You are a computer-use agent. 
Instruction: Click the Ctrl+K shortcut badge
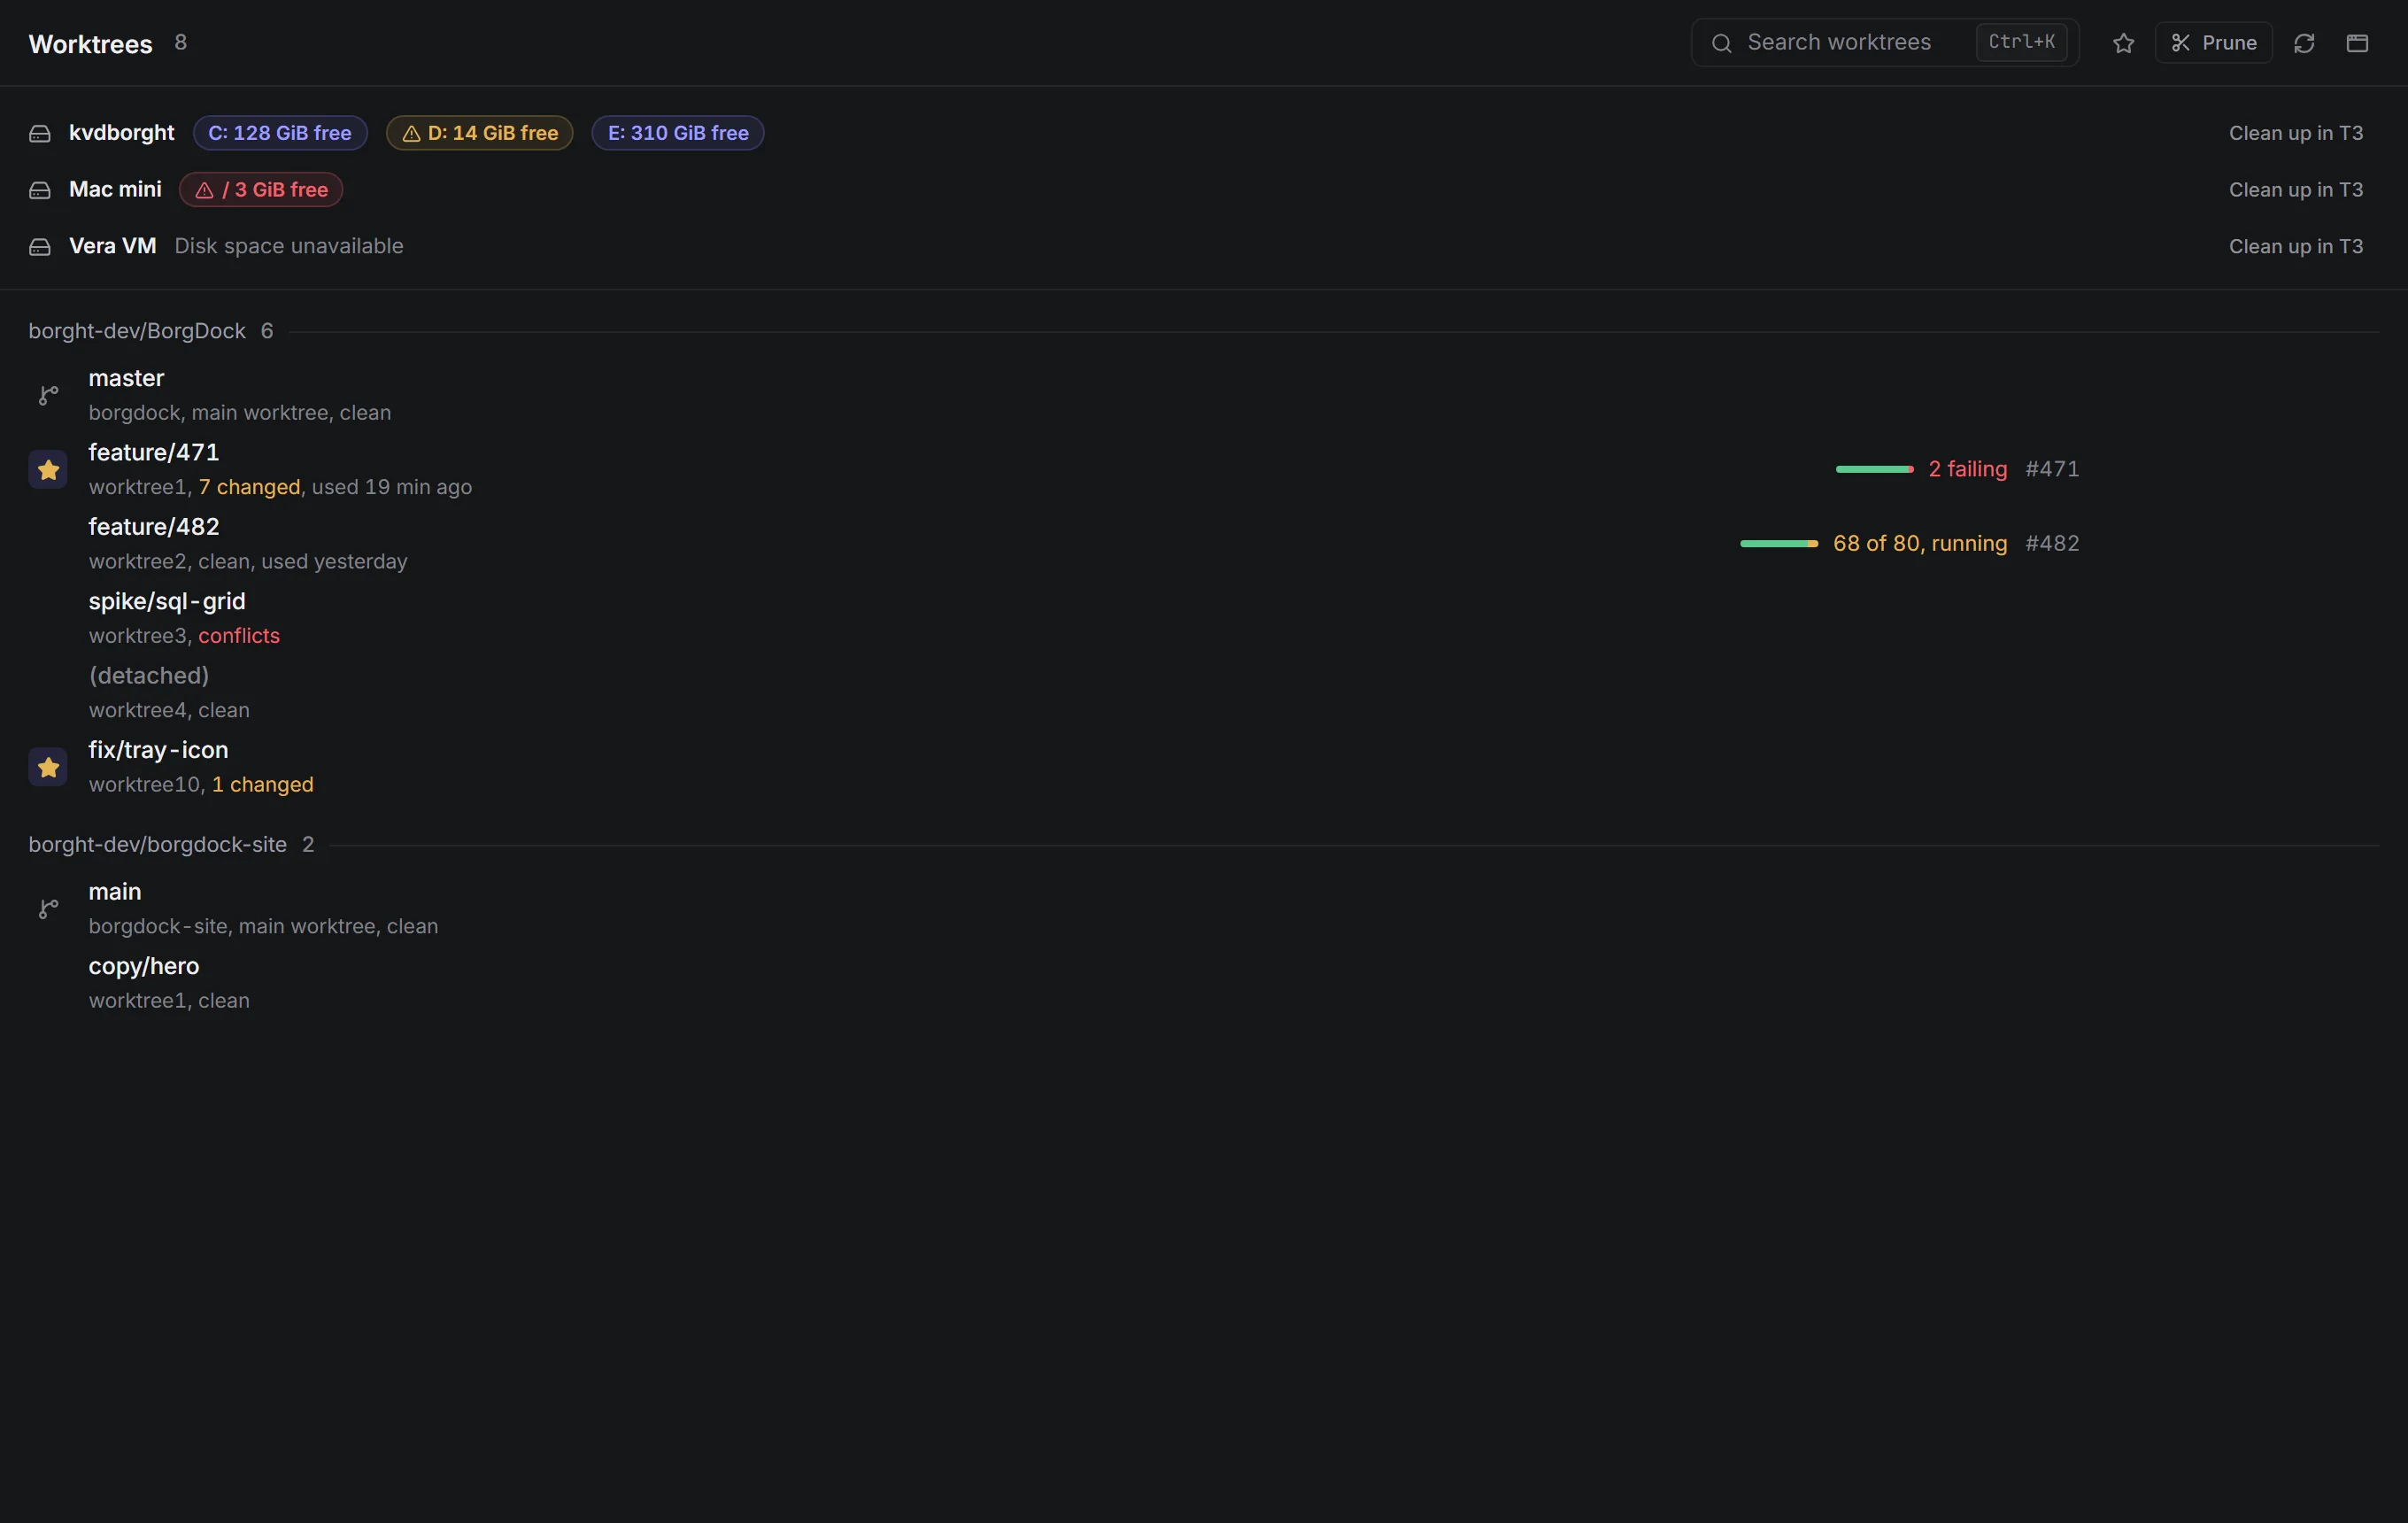pos(2021,42)
